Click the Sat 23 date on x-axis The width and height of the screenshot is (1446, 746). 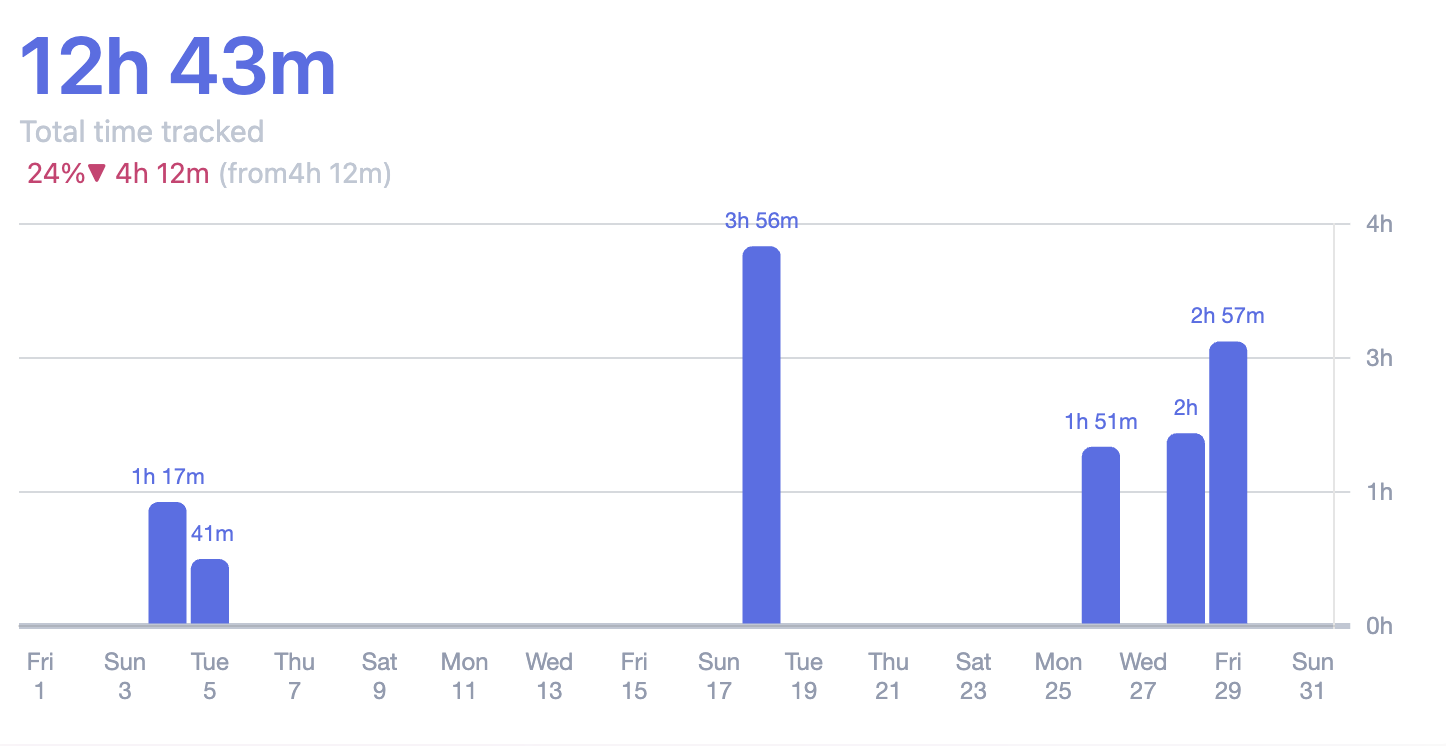click(x=973, y=676)
